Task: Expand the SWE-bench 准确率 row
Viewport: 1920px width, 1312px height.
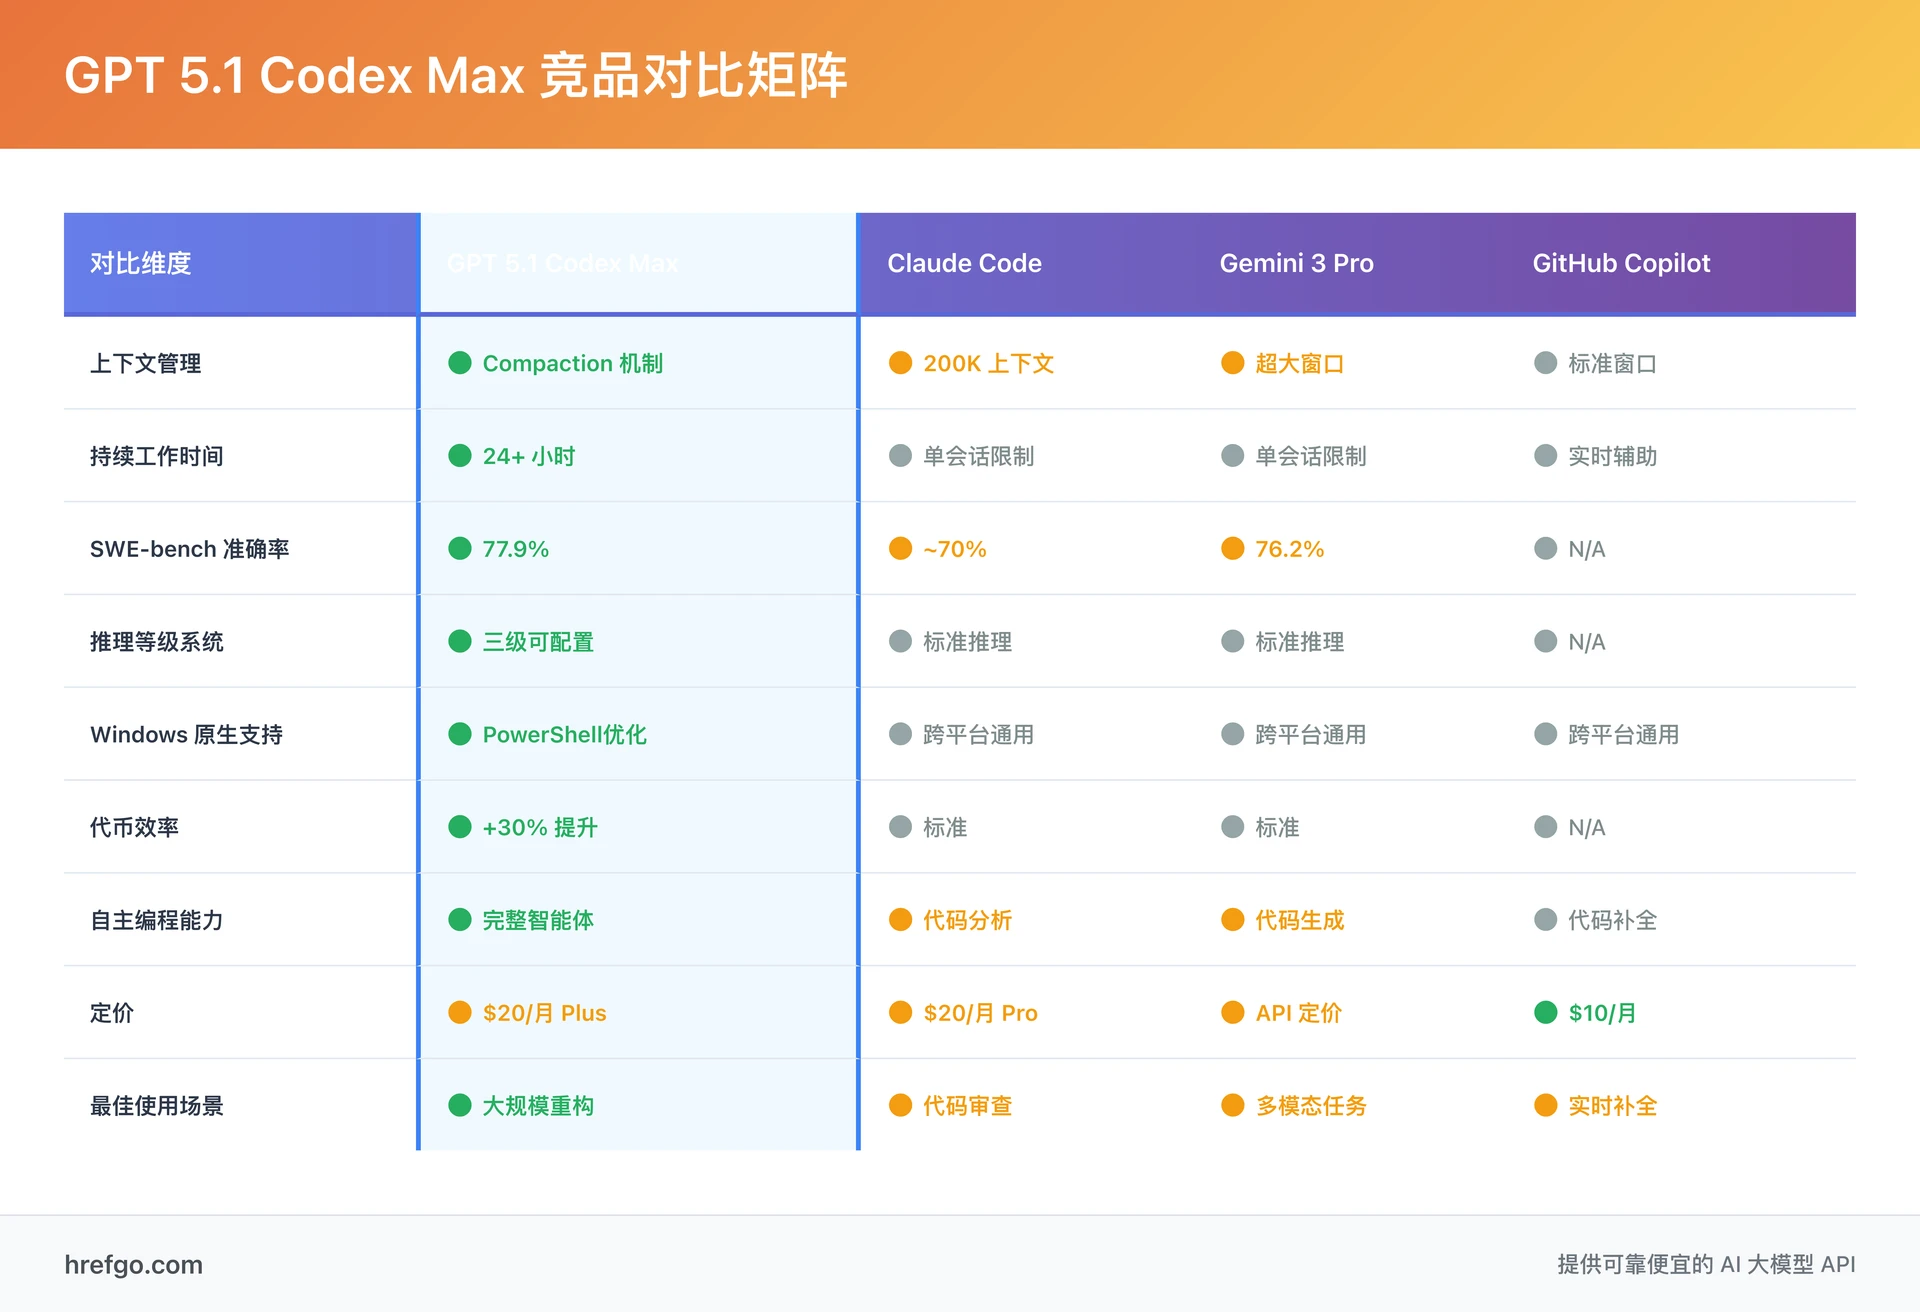Action: (189, 548)
